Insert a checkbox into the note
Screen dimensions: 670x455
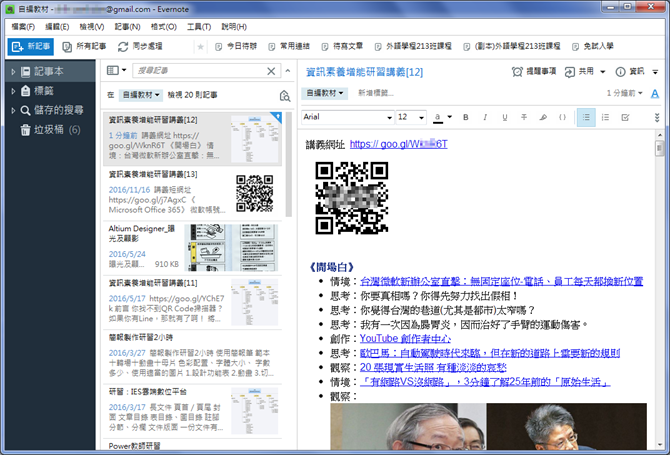[x=625, y=117]
